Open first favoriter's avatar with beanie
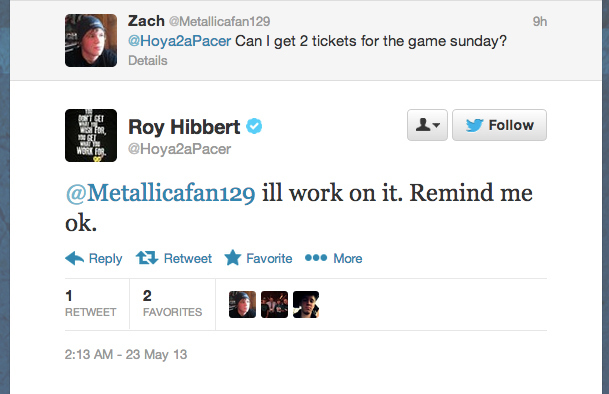Viewport: 609px width, 394px height. pos(242,305)
